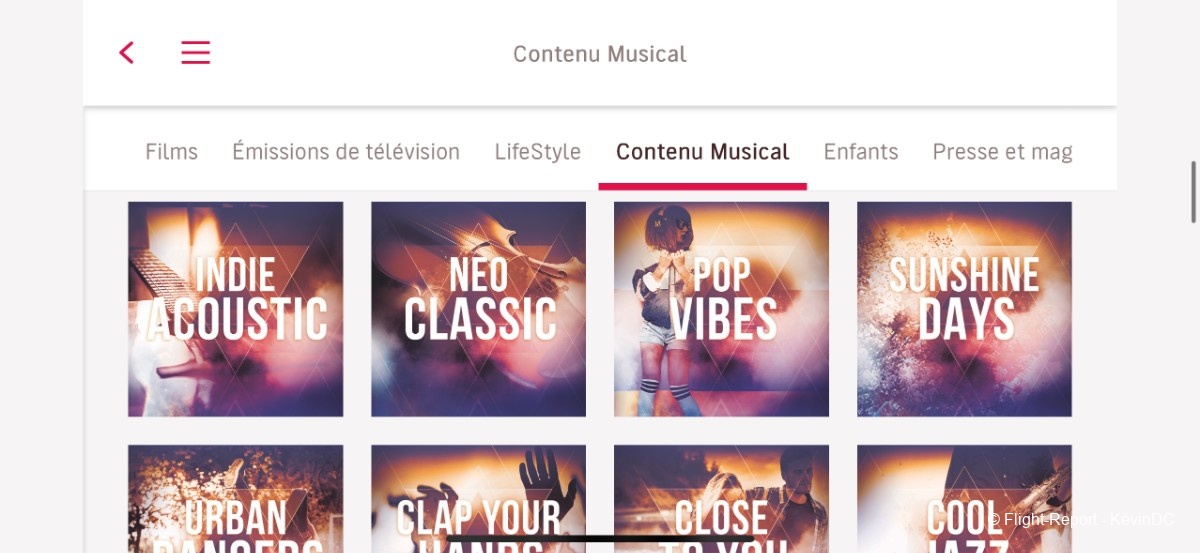The height and width of the screenshot is (553, 1200).
Task: Select the Émissions de télévision tab
Action: (x=346, y=152)
